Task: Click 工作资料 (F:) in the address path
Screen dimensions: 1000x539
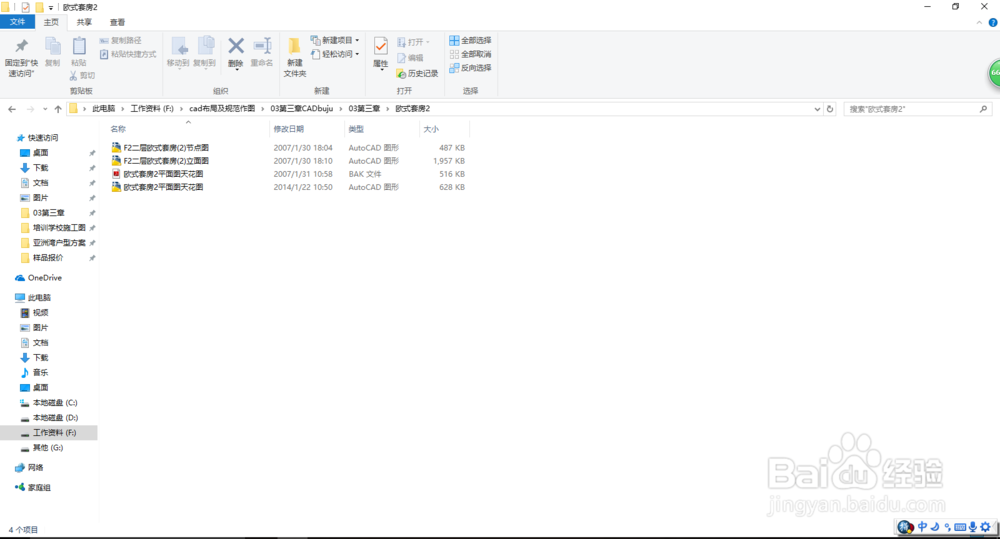Action: (152, 108)
